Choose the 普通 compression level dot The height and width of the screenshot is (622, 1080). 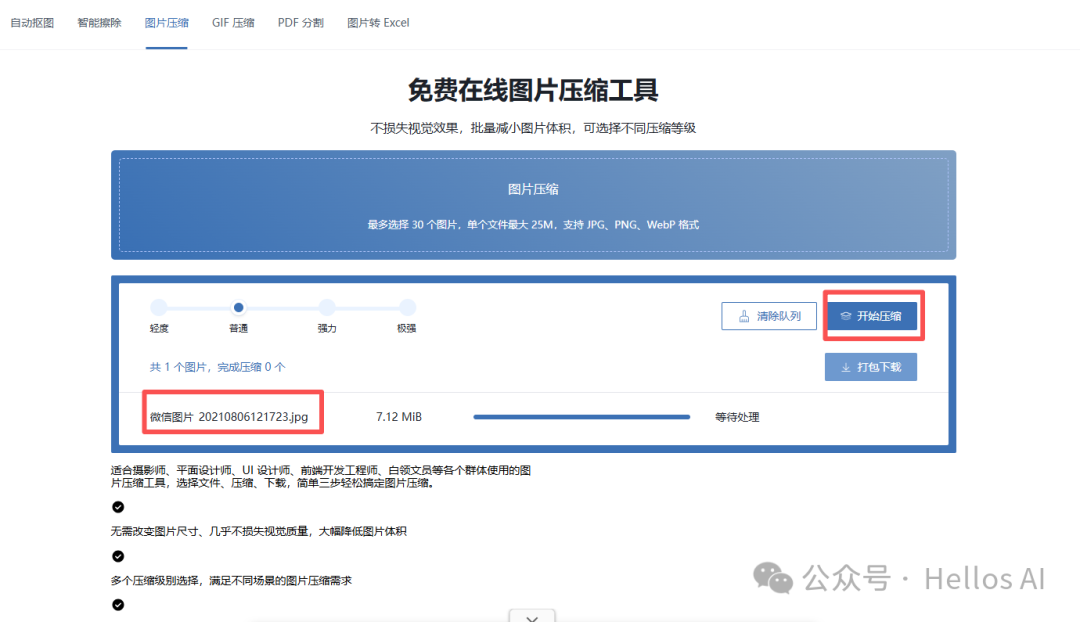coord(238,308)
